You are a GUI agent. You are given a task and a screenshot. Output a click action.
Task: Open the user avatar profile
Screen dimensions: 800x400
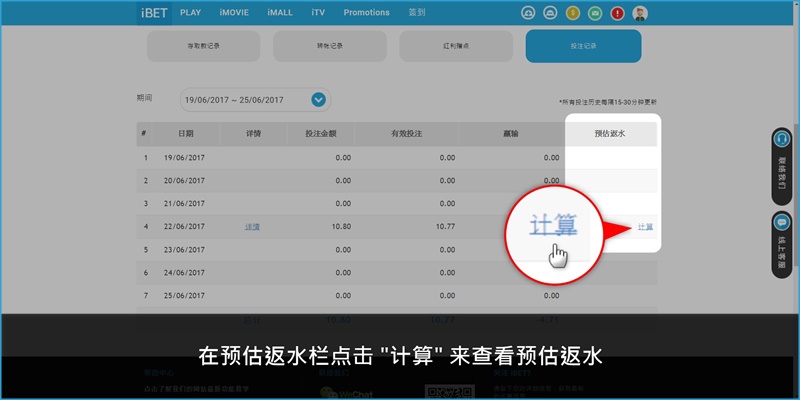tap(640, 13)
